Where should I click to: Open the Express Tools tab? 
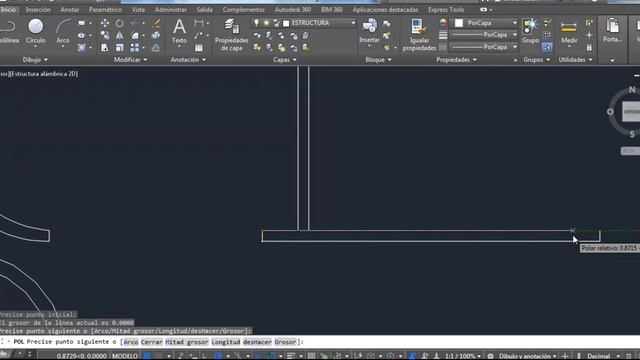[446, 9]
